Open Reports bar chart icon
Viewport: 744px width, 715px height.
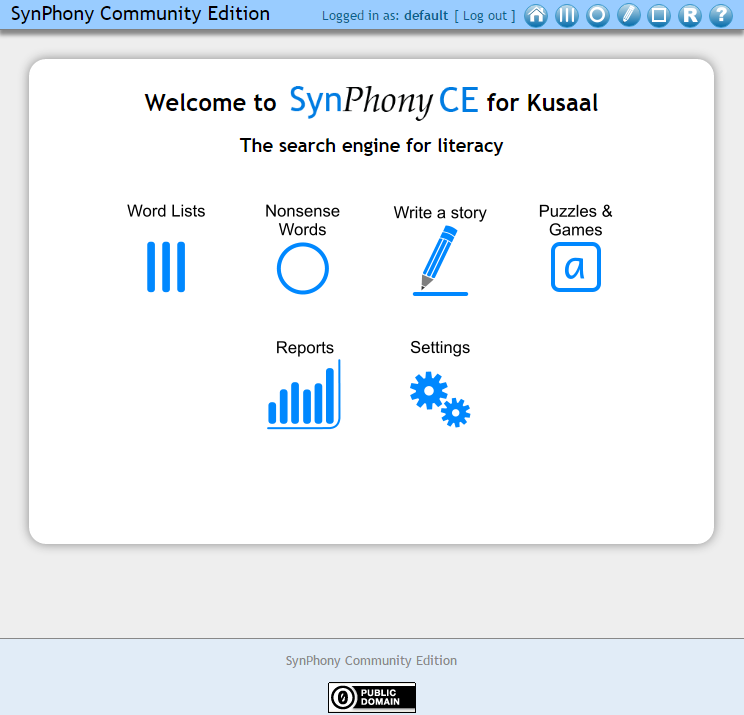tap(304, 394)
